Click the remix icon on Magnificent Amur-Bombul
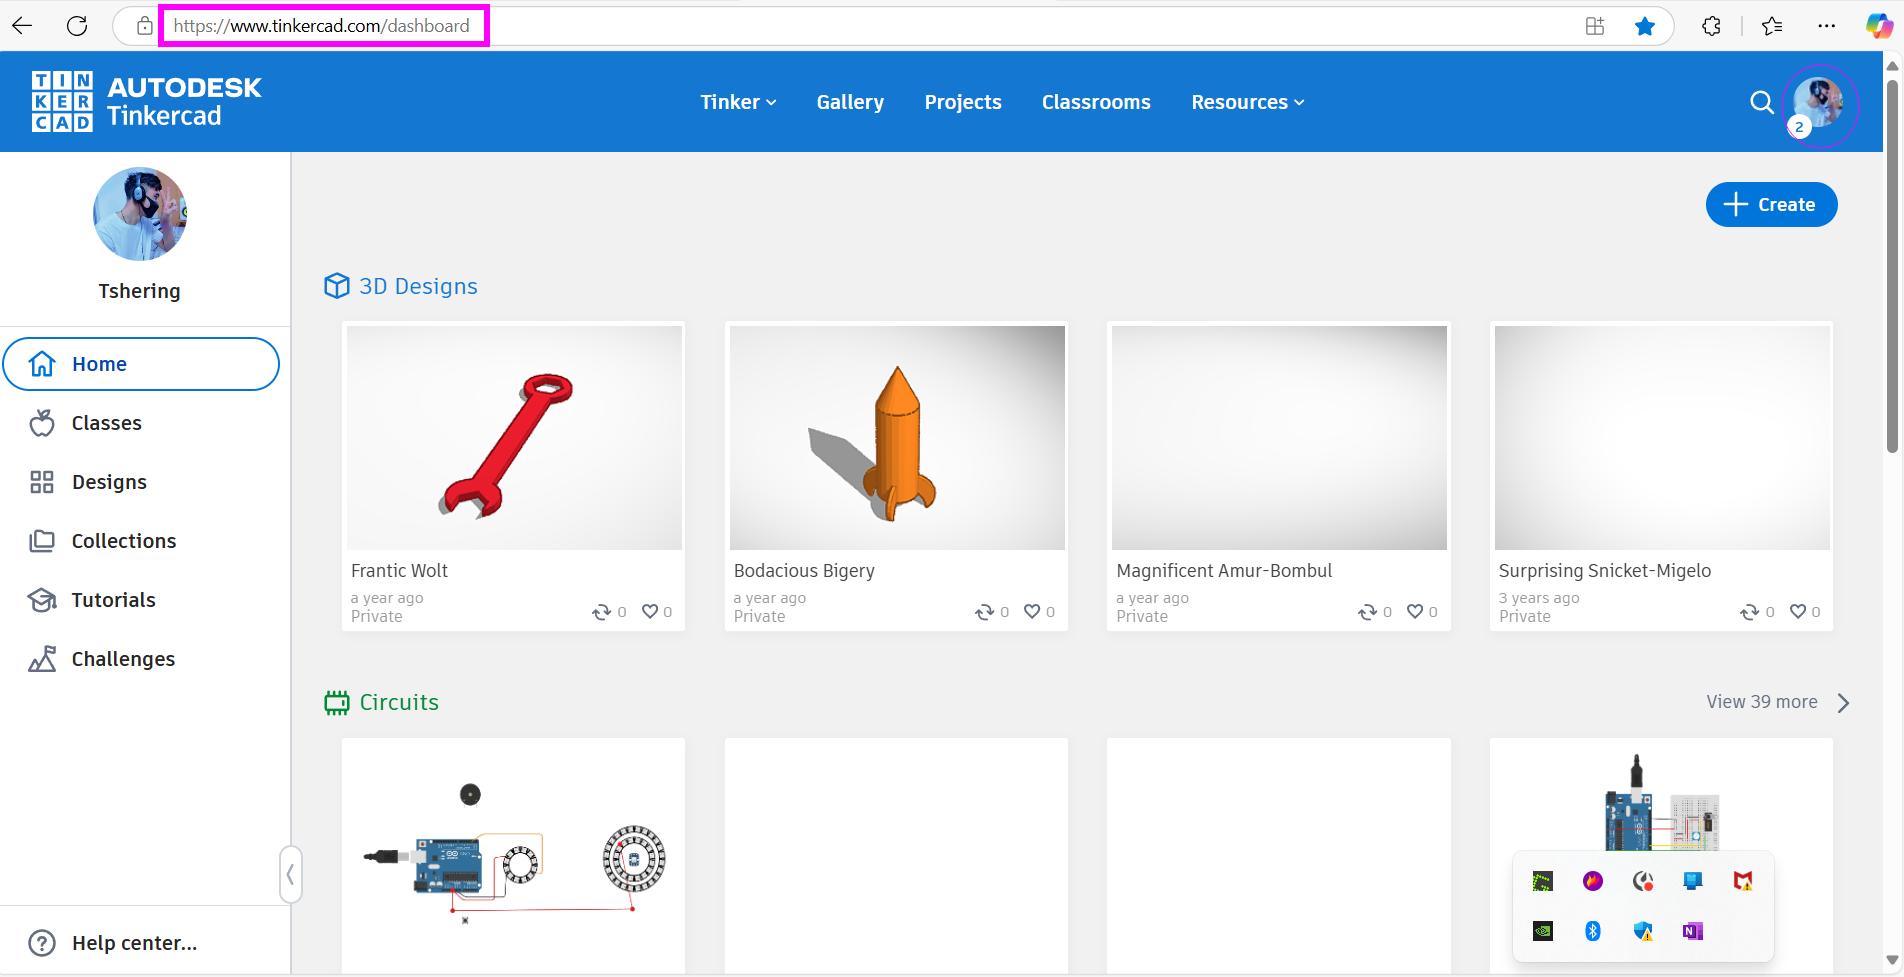This screenshot has height=977, width=1904. tap(1367, 612)
